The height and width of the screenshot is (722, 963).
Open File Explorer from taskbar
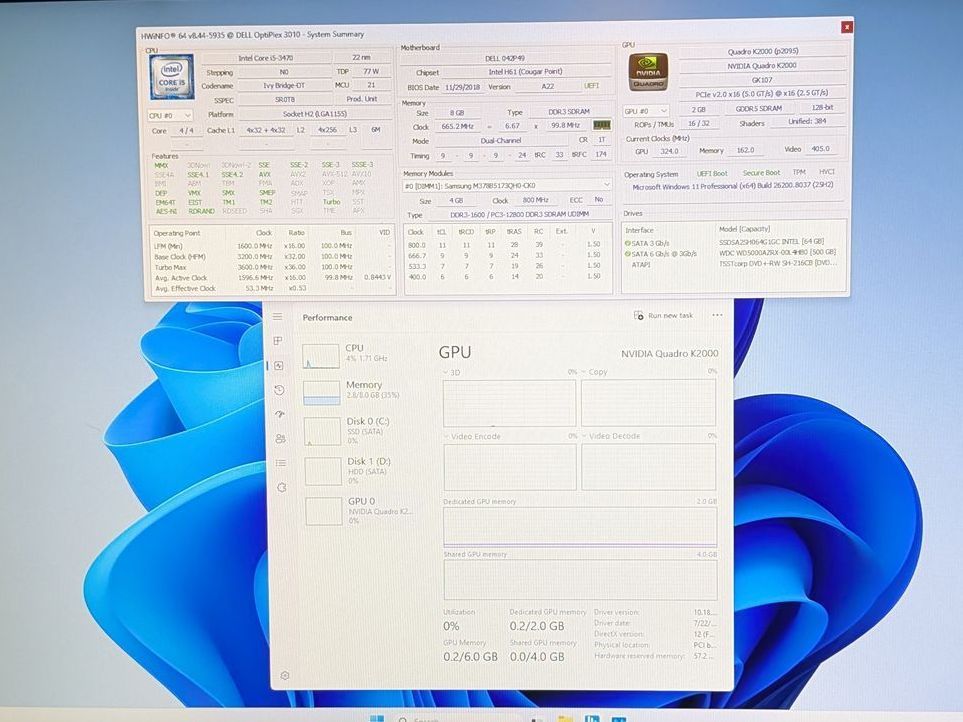pyautogui.click(x=565, y=718)
